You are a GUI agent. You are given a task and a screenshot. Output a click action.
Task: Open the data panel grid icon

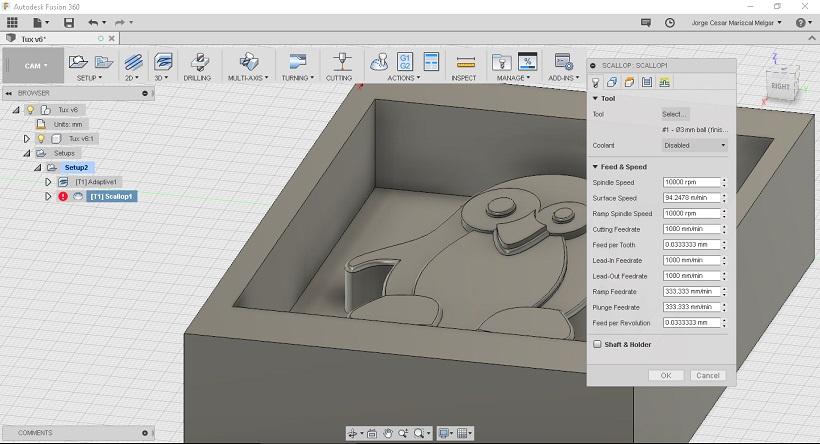pyautogui.click(x=12, y=22)
